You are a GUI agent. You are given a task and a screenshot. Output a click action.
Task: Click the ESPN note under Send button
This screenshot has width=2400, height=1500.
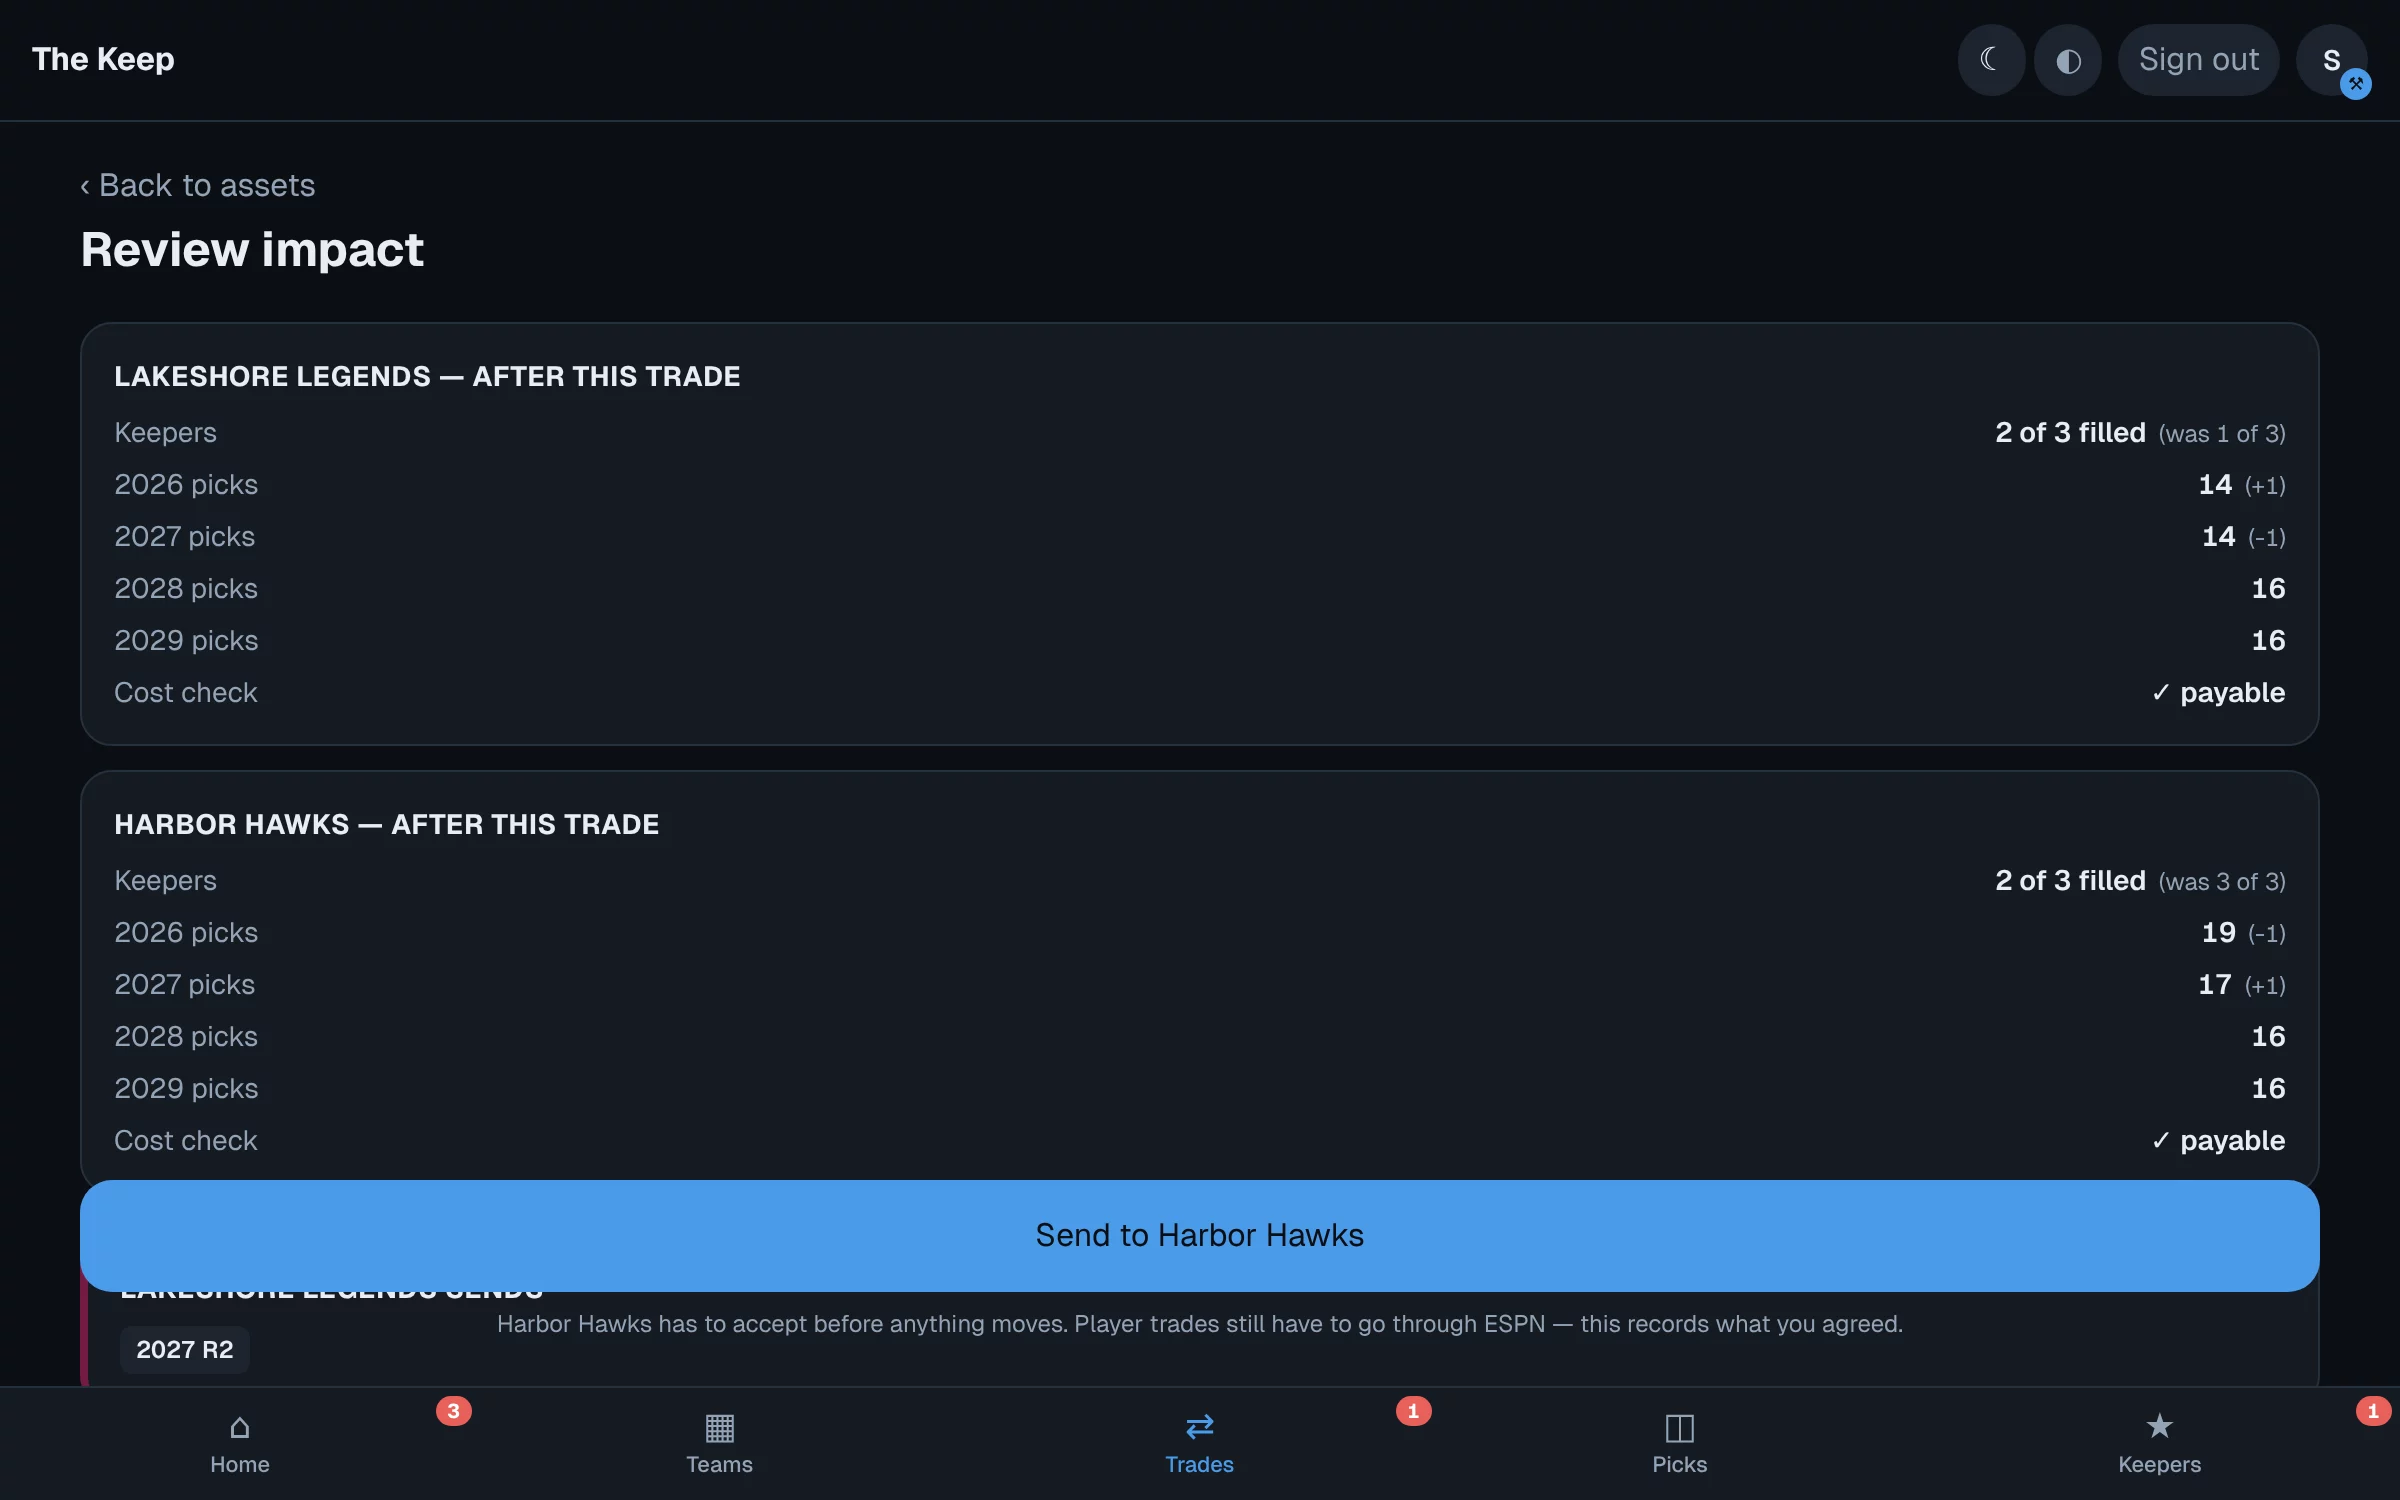(1199, 1324)
